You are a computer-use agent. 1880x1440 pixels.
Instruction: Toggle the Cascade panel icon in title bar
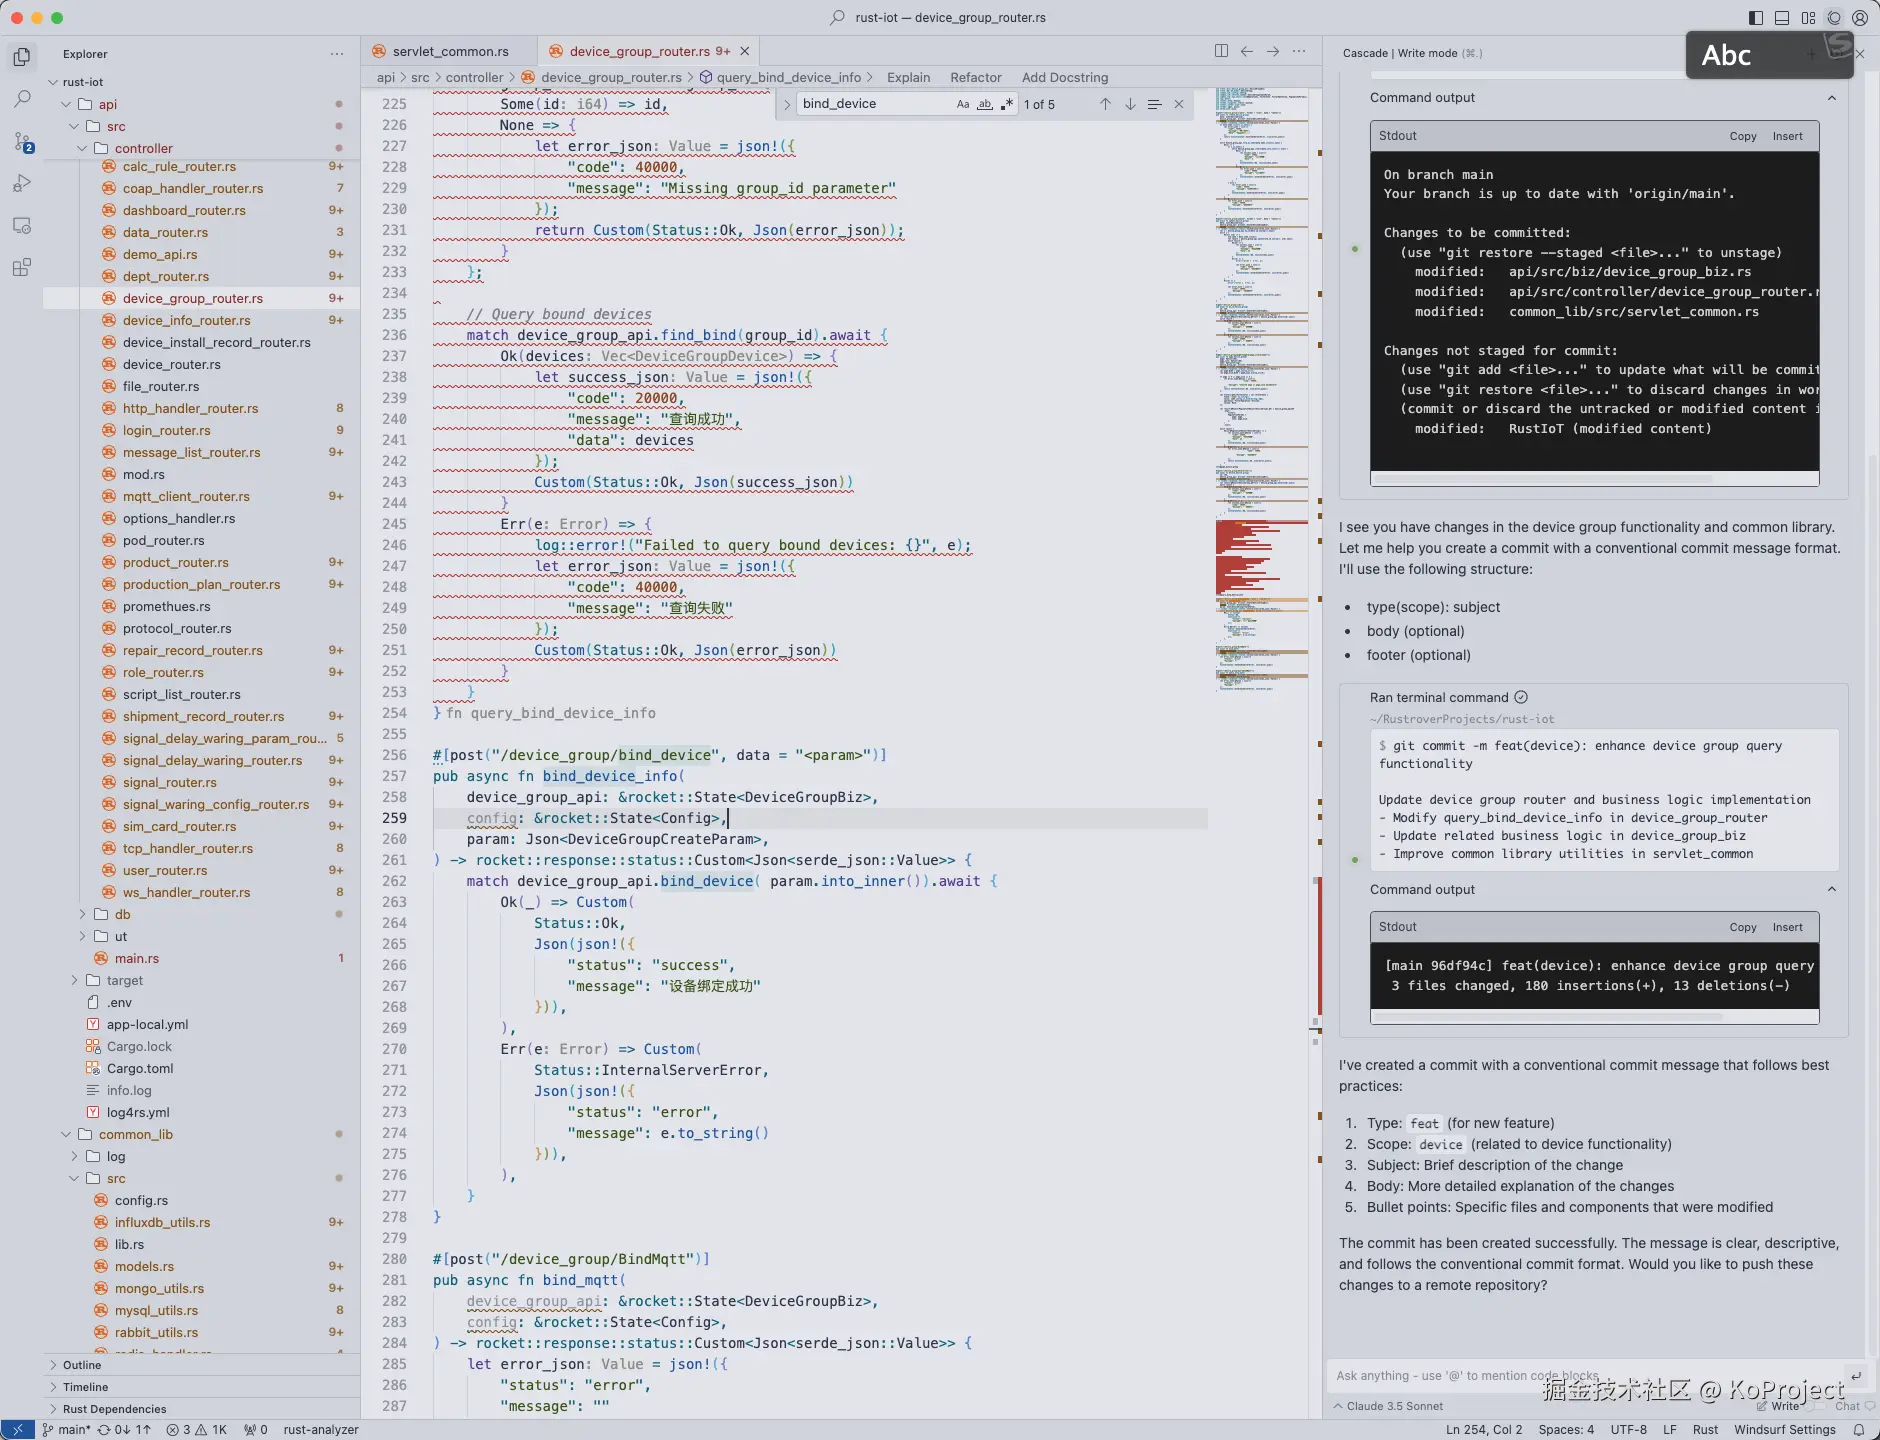(1834, 18)
